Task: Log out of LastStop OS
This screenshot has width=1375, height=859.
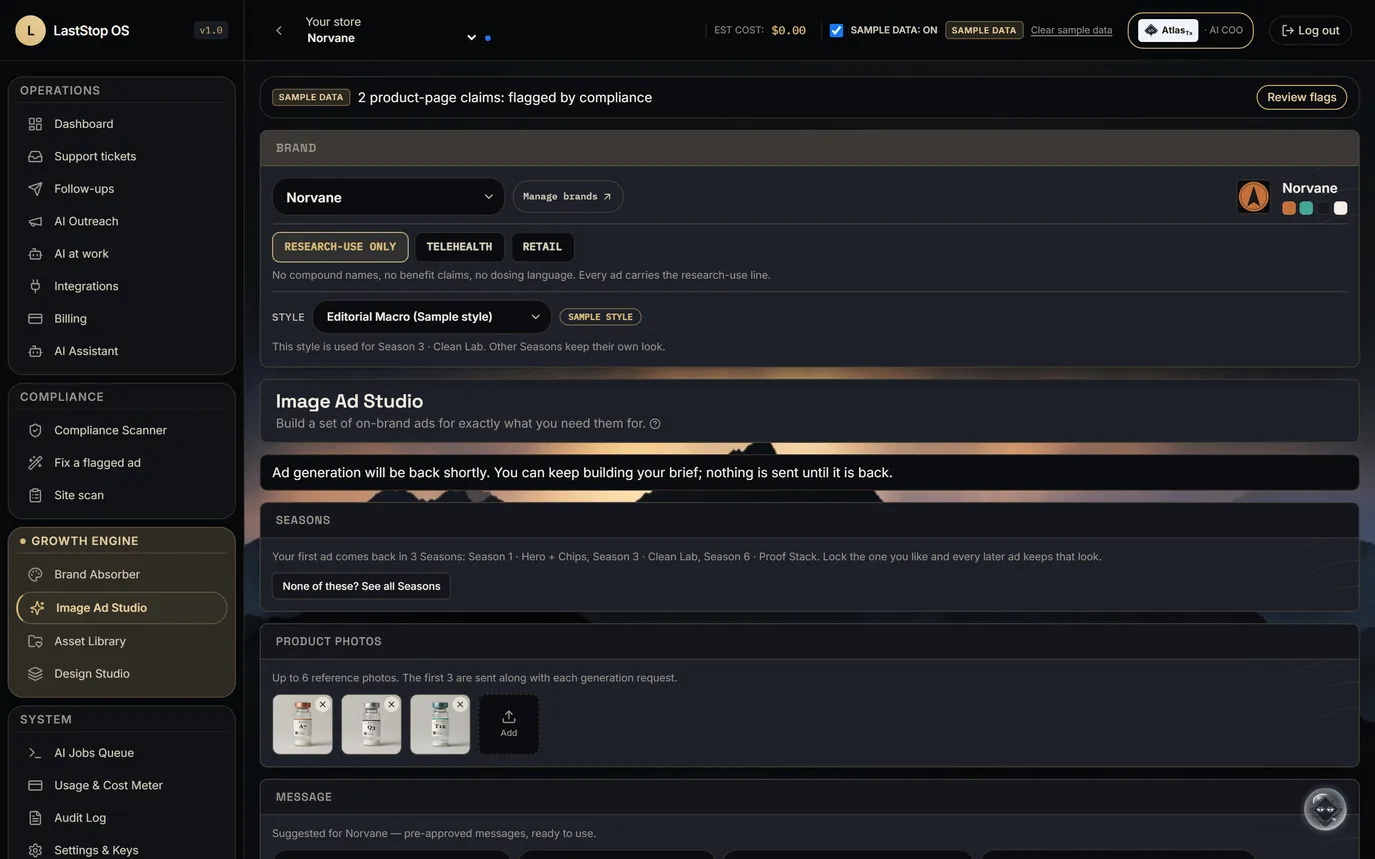Action: (1310, 30)
